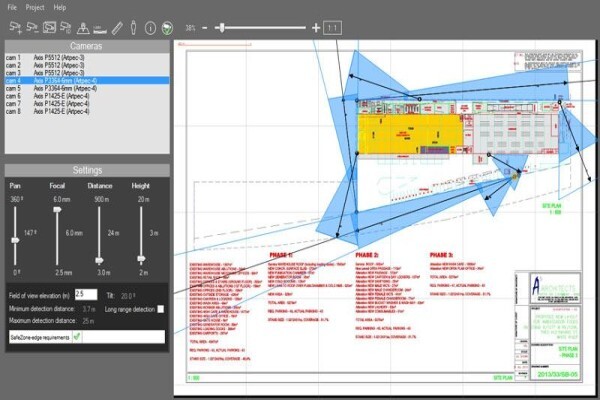The width and height of the screenshot is (600, 400).
Task: Click the SafeZone-edge requirements text field
Action: coord(123,337)
